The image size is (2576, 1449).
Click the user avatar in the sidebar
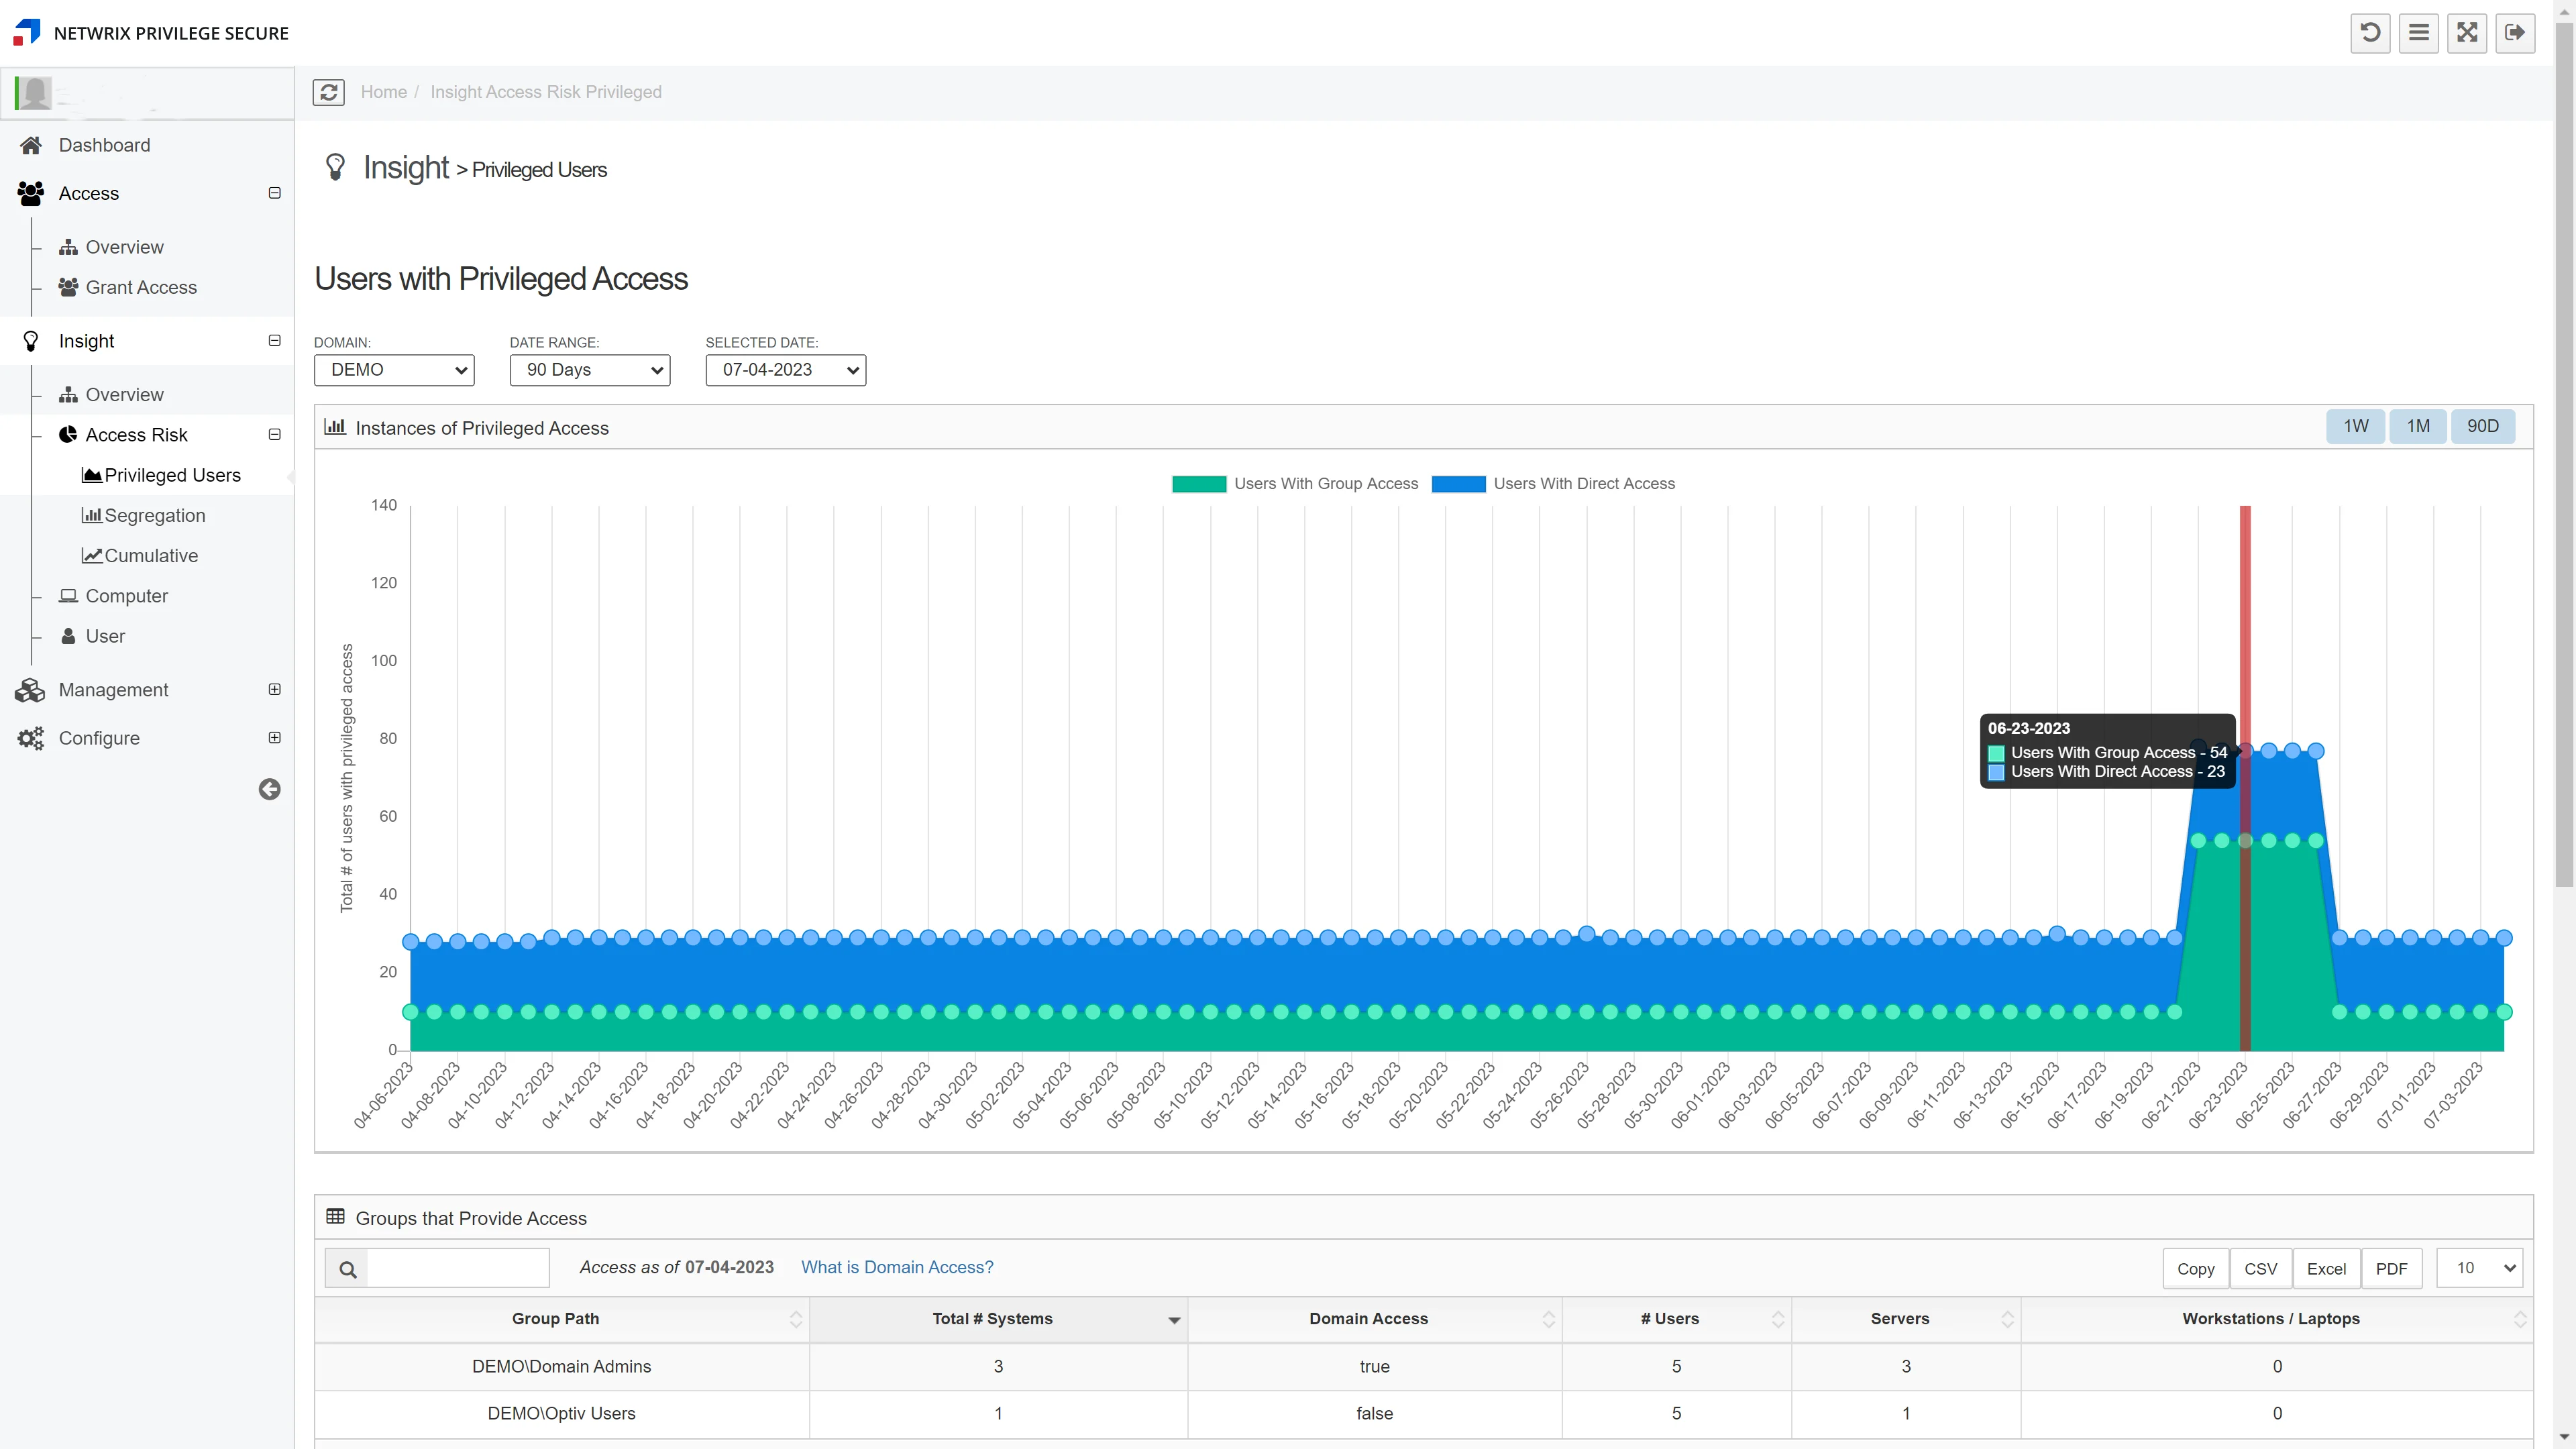tap(34, 93)
